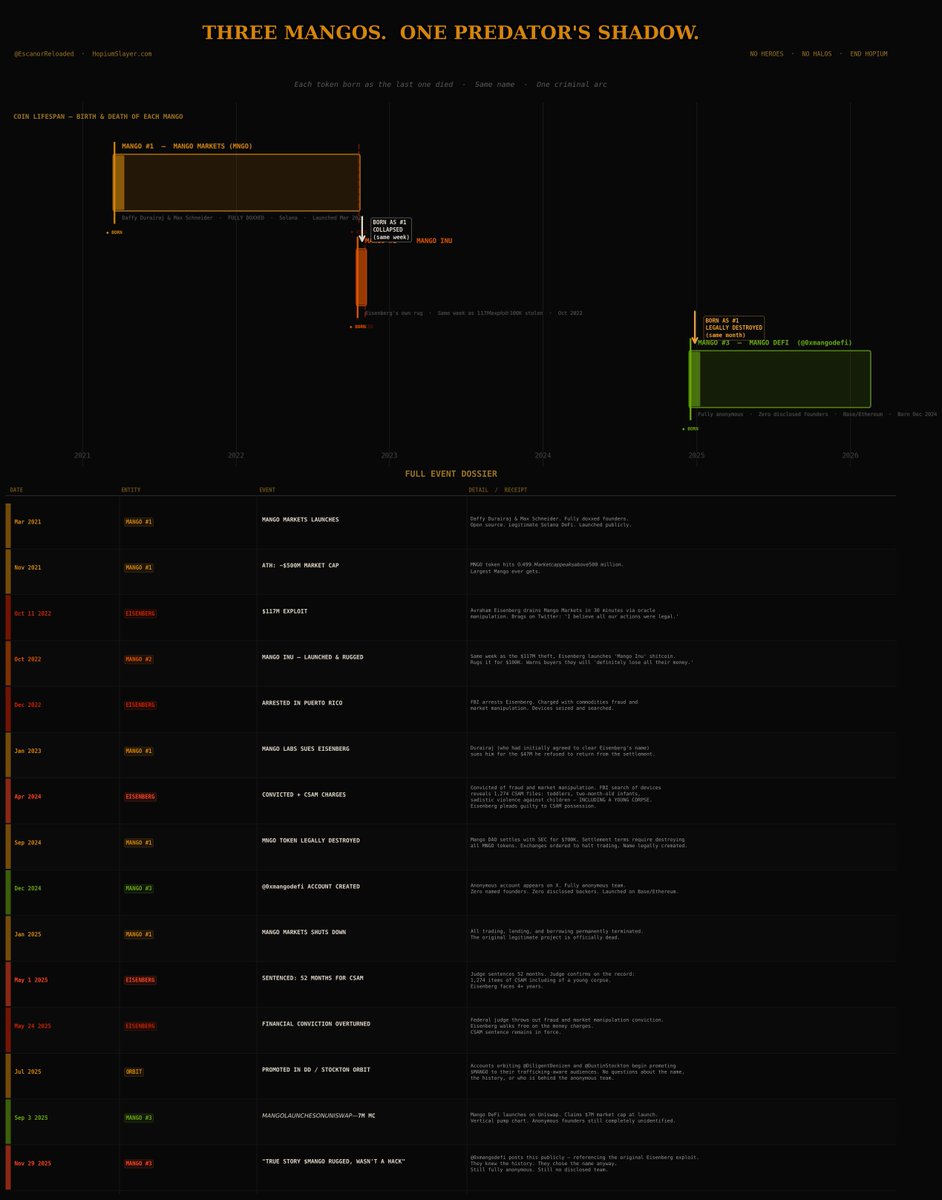This screenshot has height=1200, width=942.
Task: Click the 'Sep 2024' date cell
Action: 27,843
